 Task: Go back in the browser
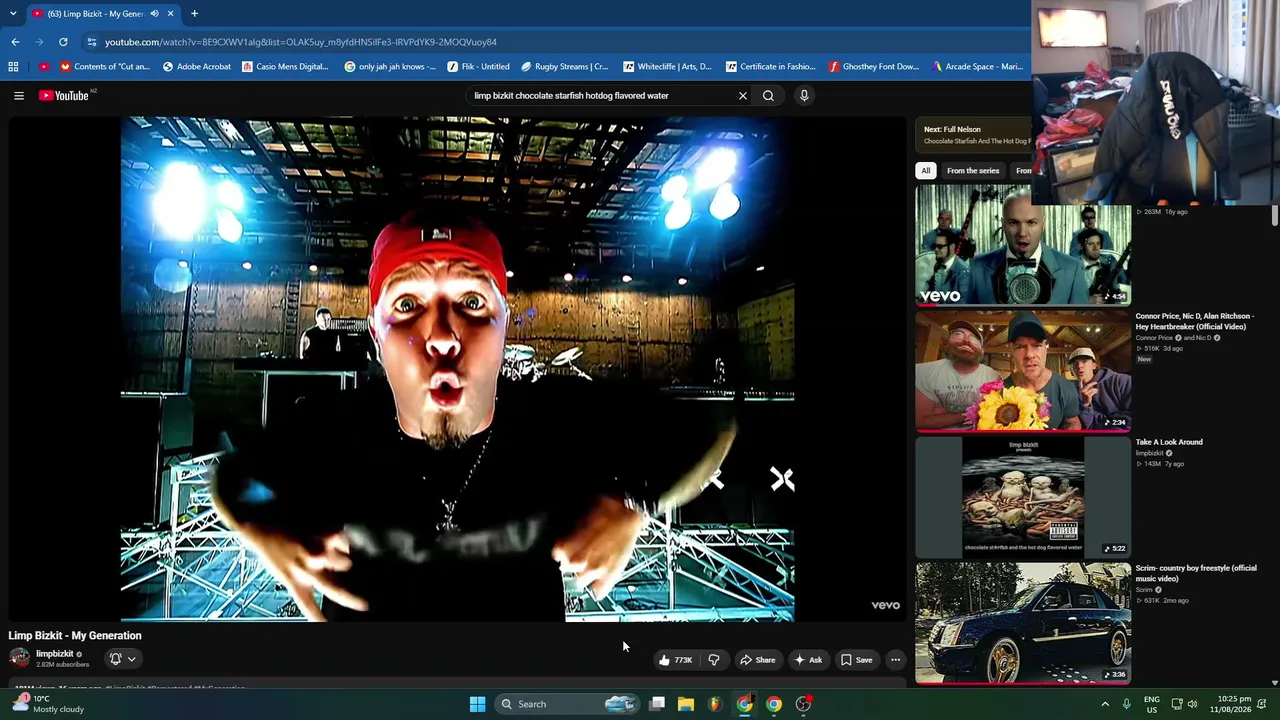(x=15, y=42)
